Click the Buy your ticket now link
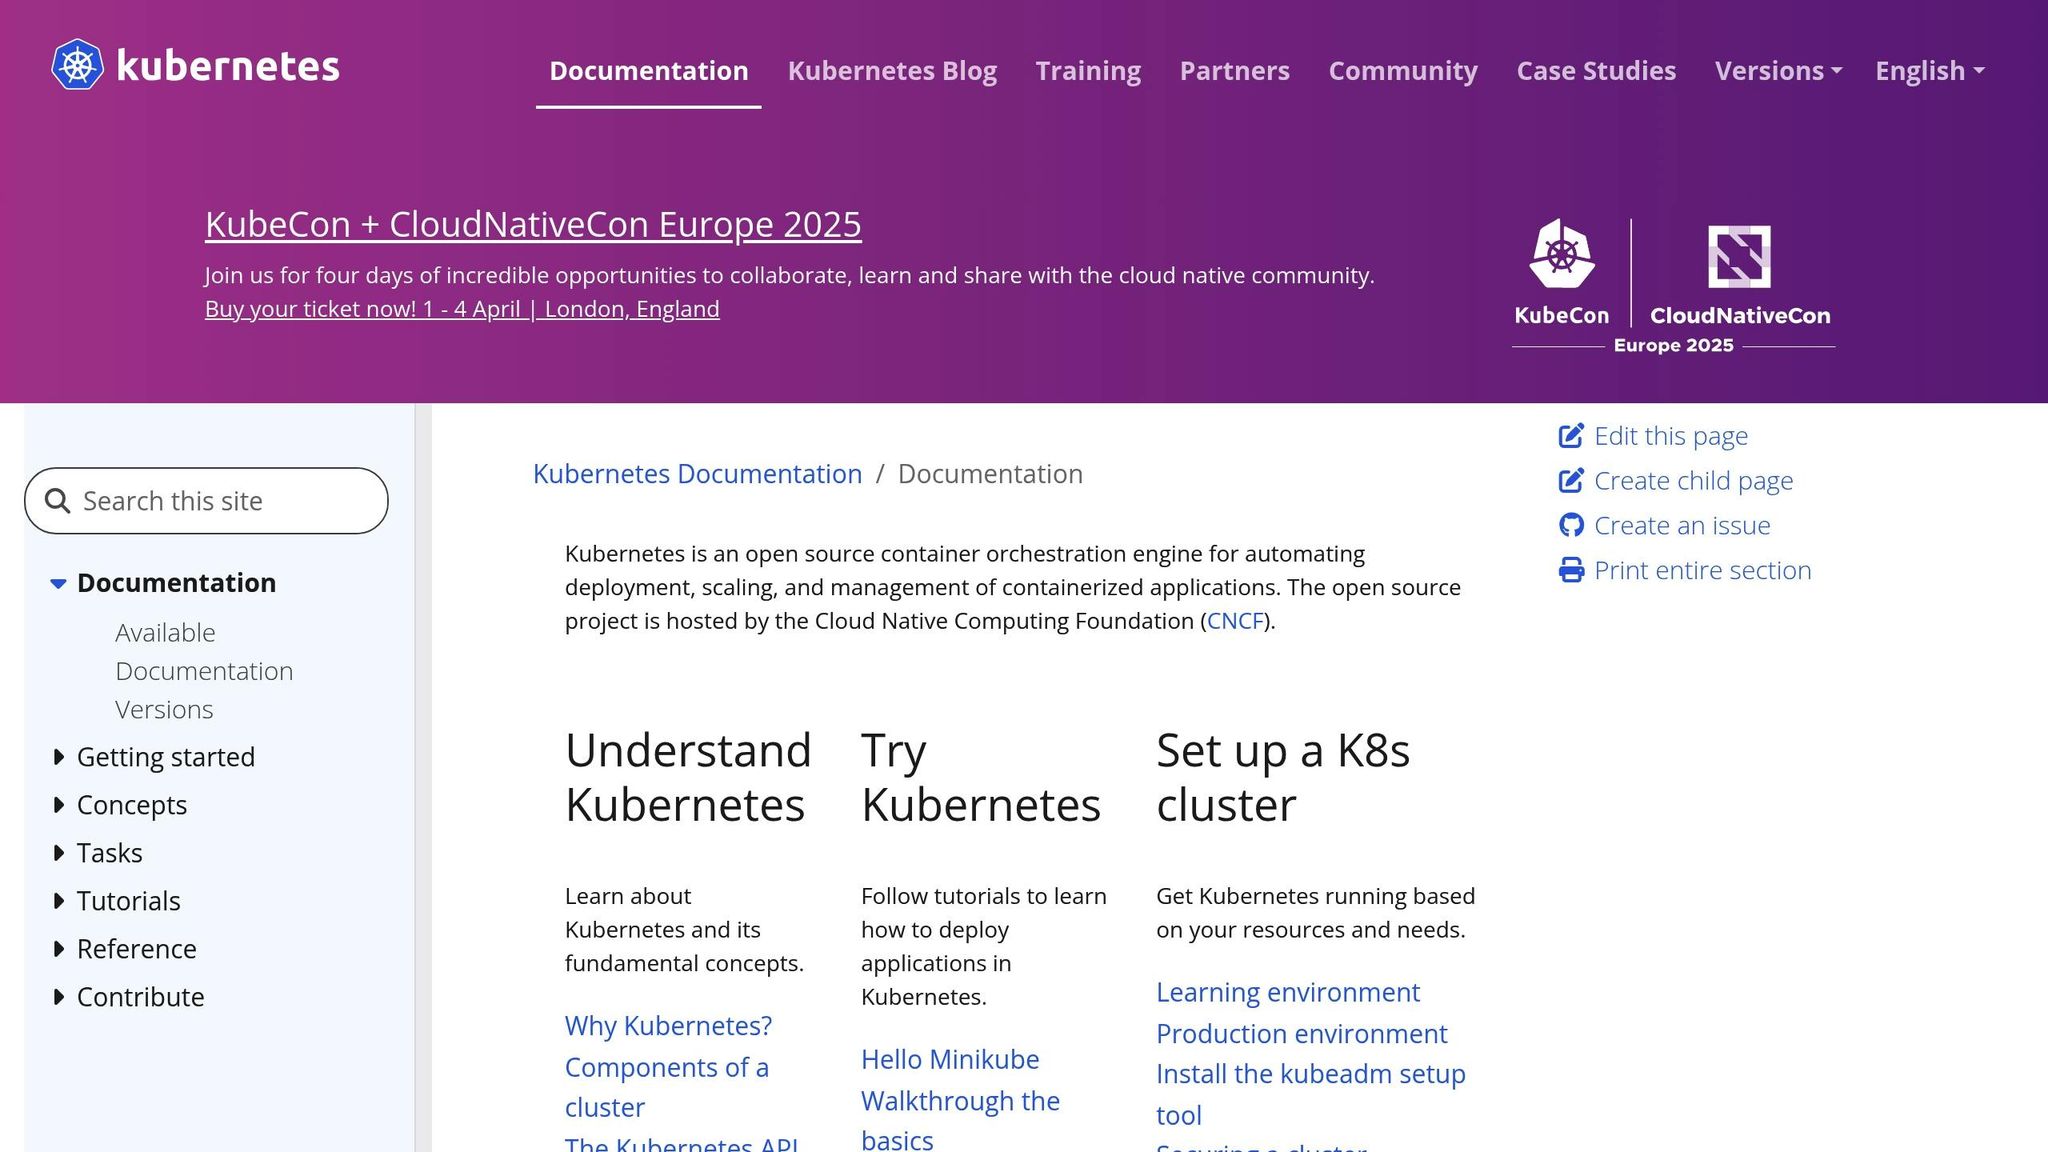The height and width of the screenshot is (1152, 2048). [x=461, y=309]
